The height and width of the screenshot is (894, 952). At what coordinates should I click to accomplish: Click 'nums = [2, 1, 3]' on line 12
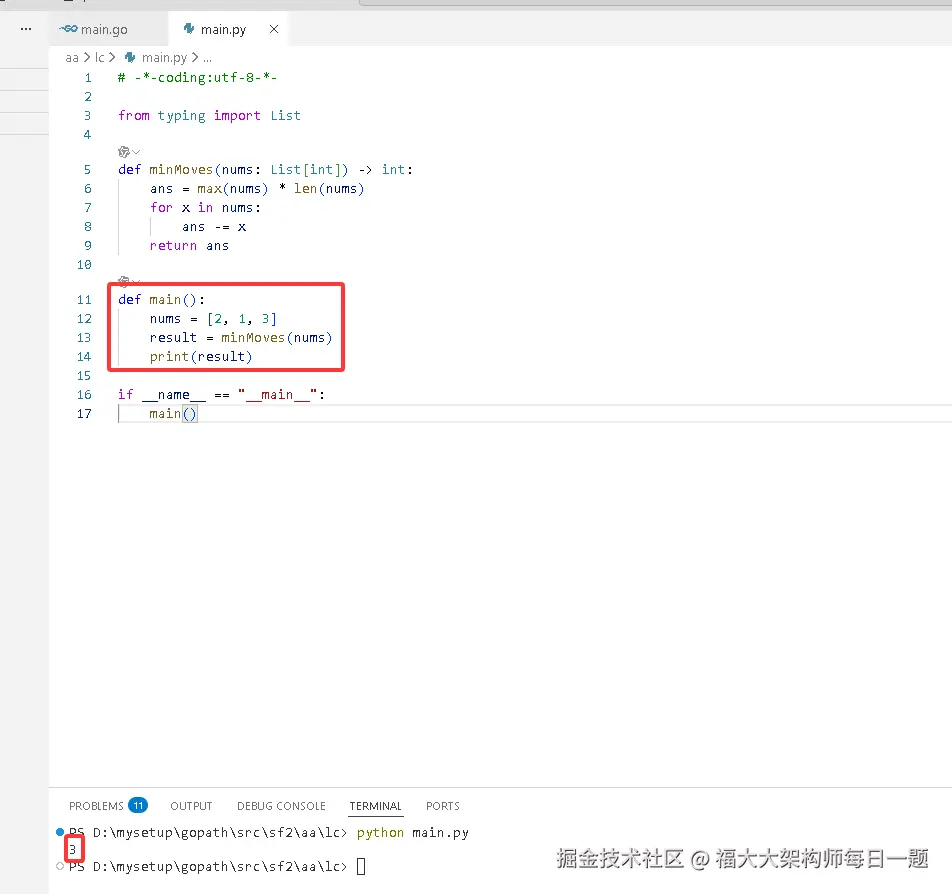coord(213,318)
